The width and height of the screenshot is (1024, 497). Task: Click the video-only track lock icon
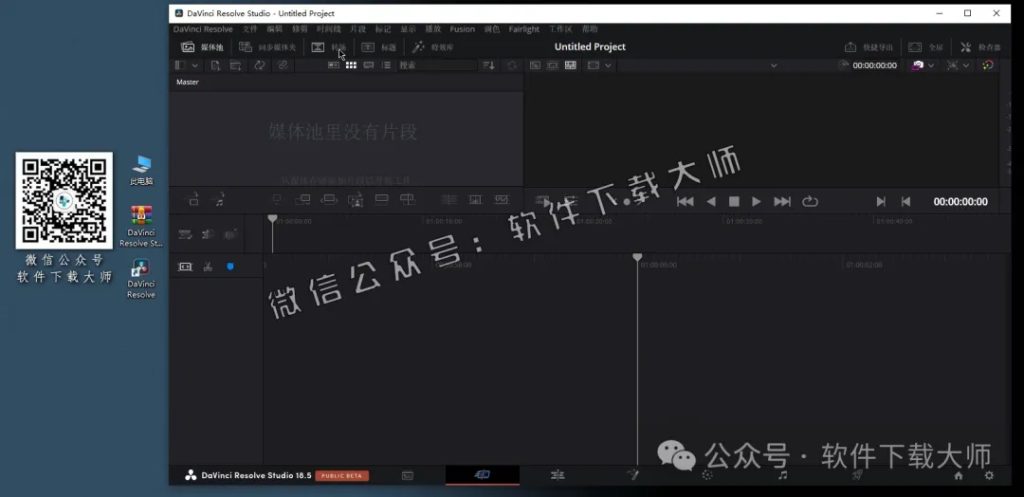[x=194, y=200]
